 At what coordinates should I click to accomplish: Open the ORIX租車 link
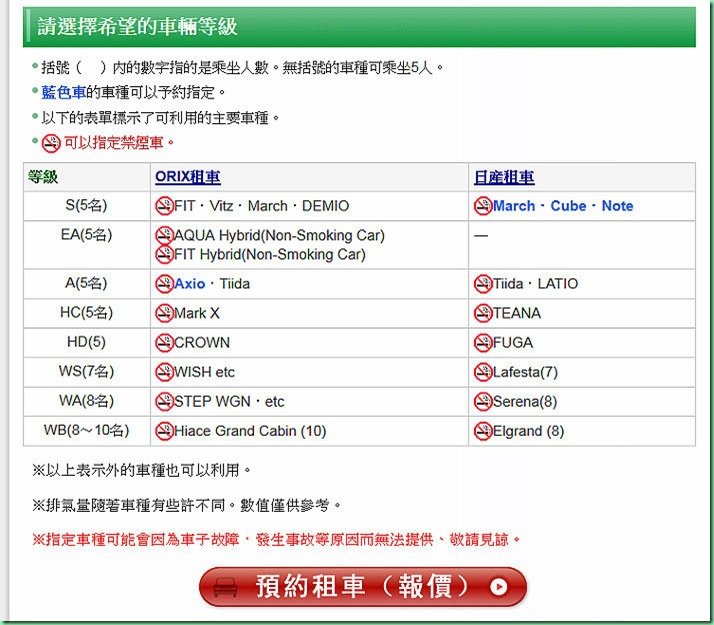pos(188,177)
